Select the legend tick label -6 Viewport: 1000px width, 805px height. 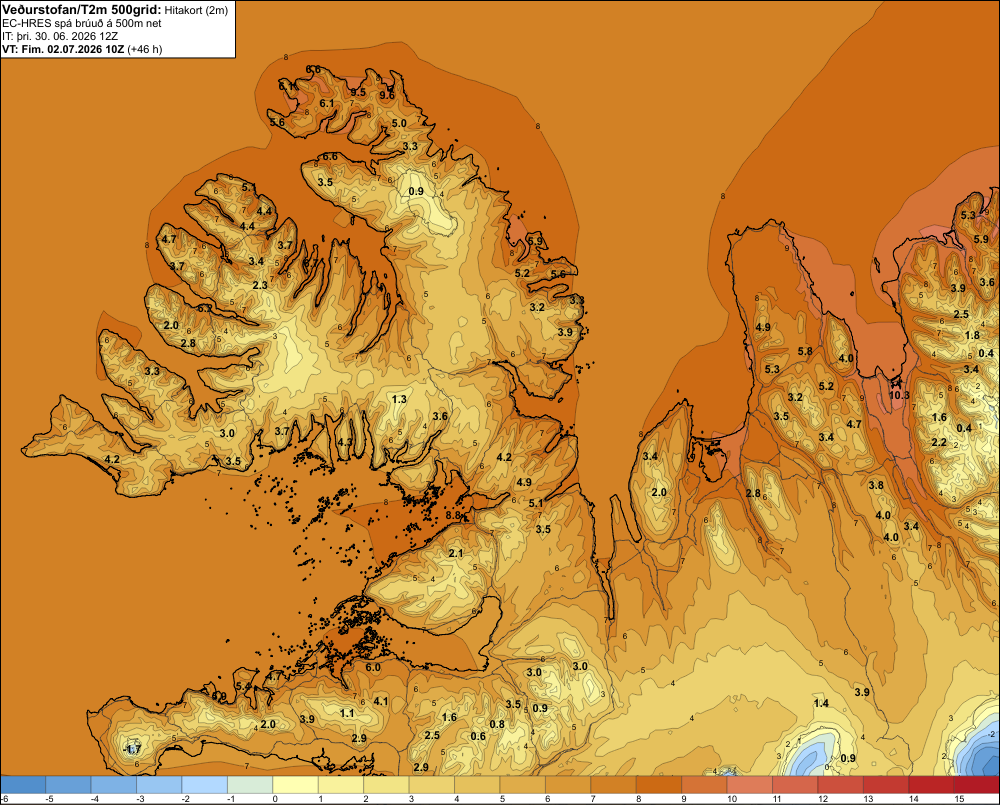point(4,799)
